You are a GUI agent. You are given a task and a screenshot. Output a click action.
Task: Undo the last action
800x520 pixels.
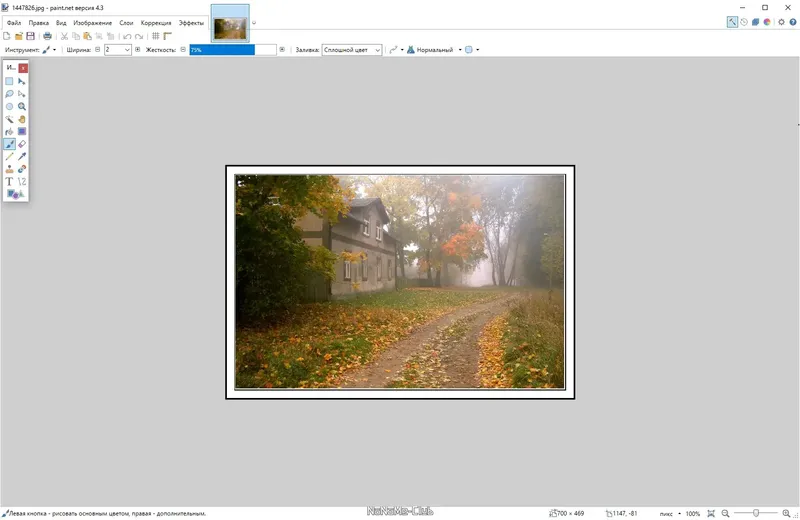coord(127,36)
